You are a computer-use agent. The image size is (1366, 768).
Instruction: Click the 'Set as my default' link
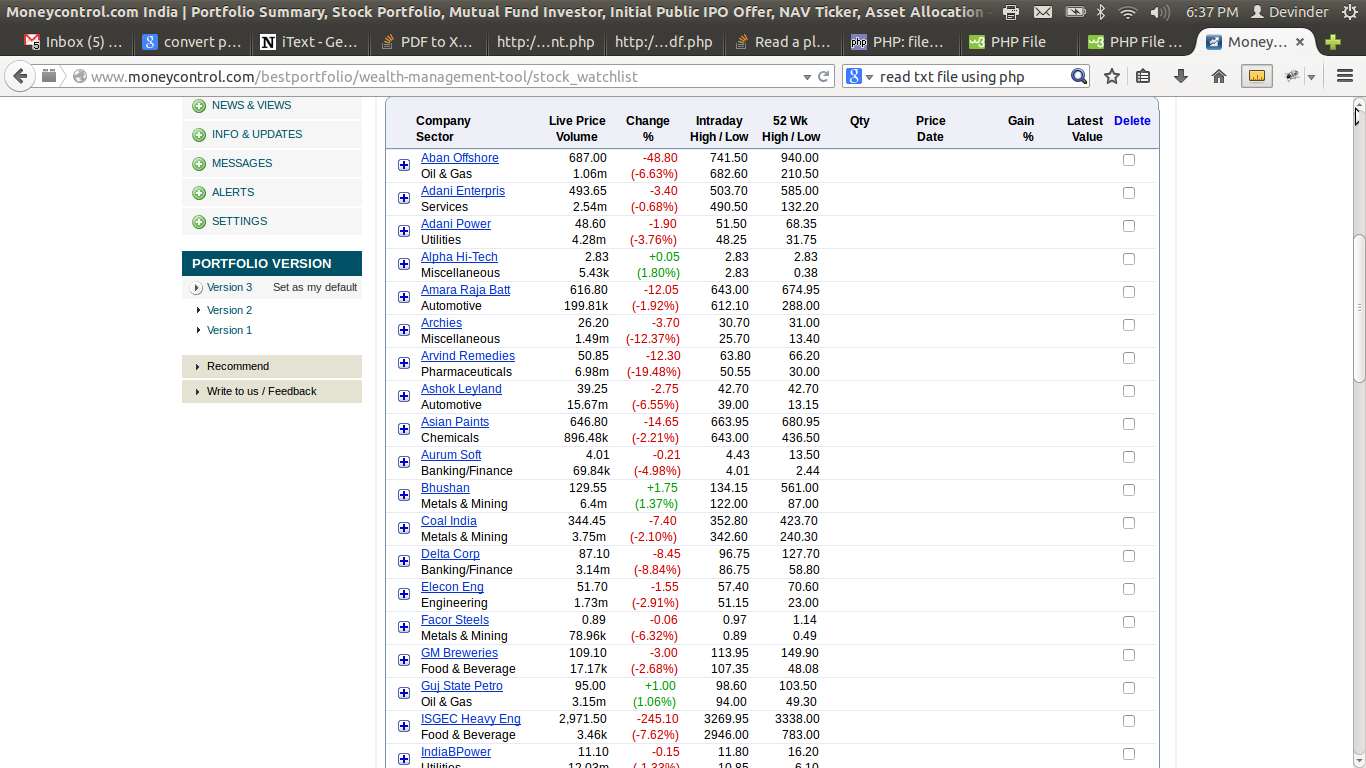(x=315, y=287)
